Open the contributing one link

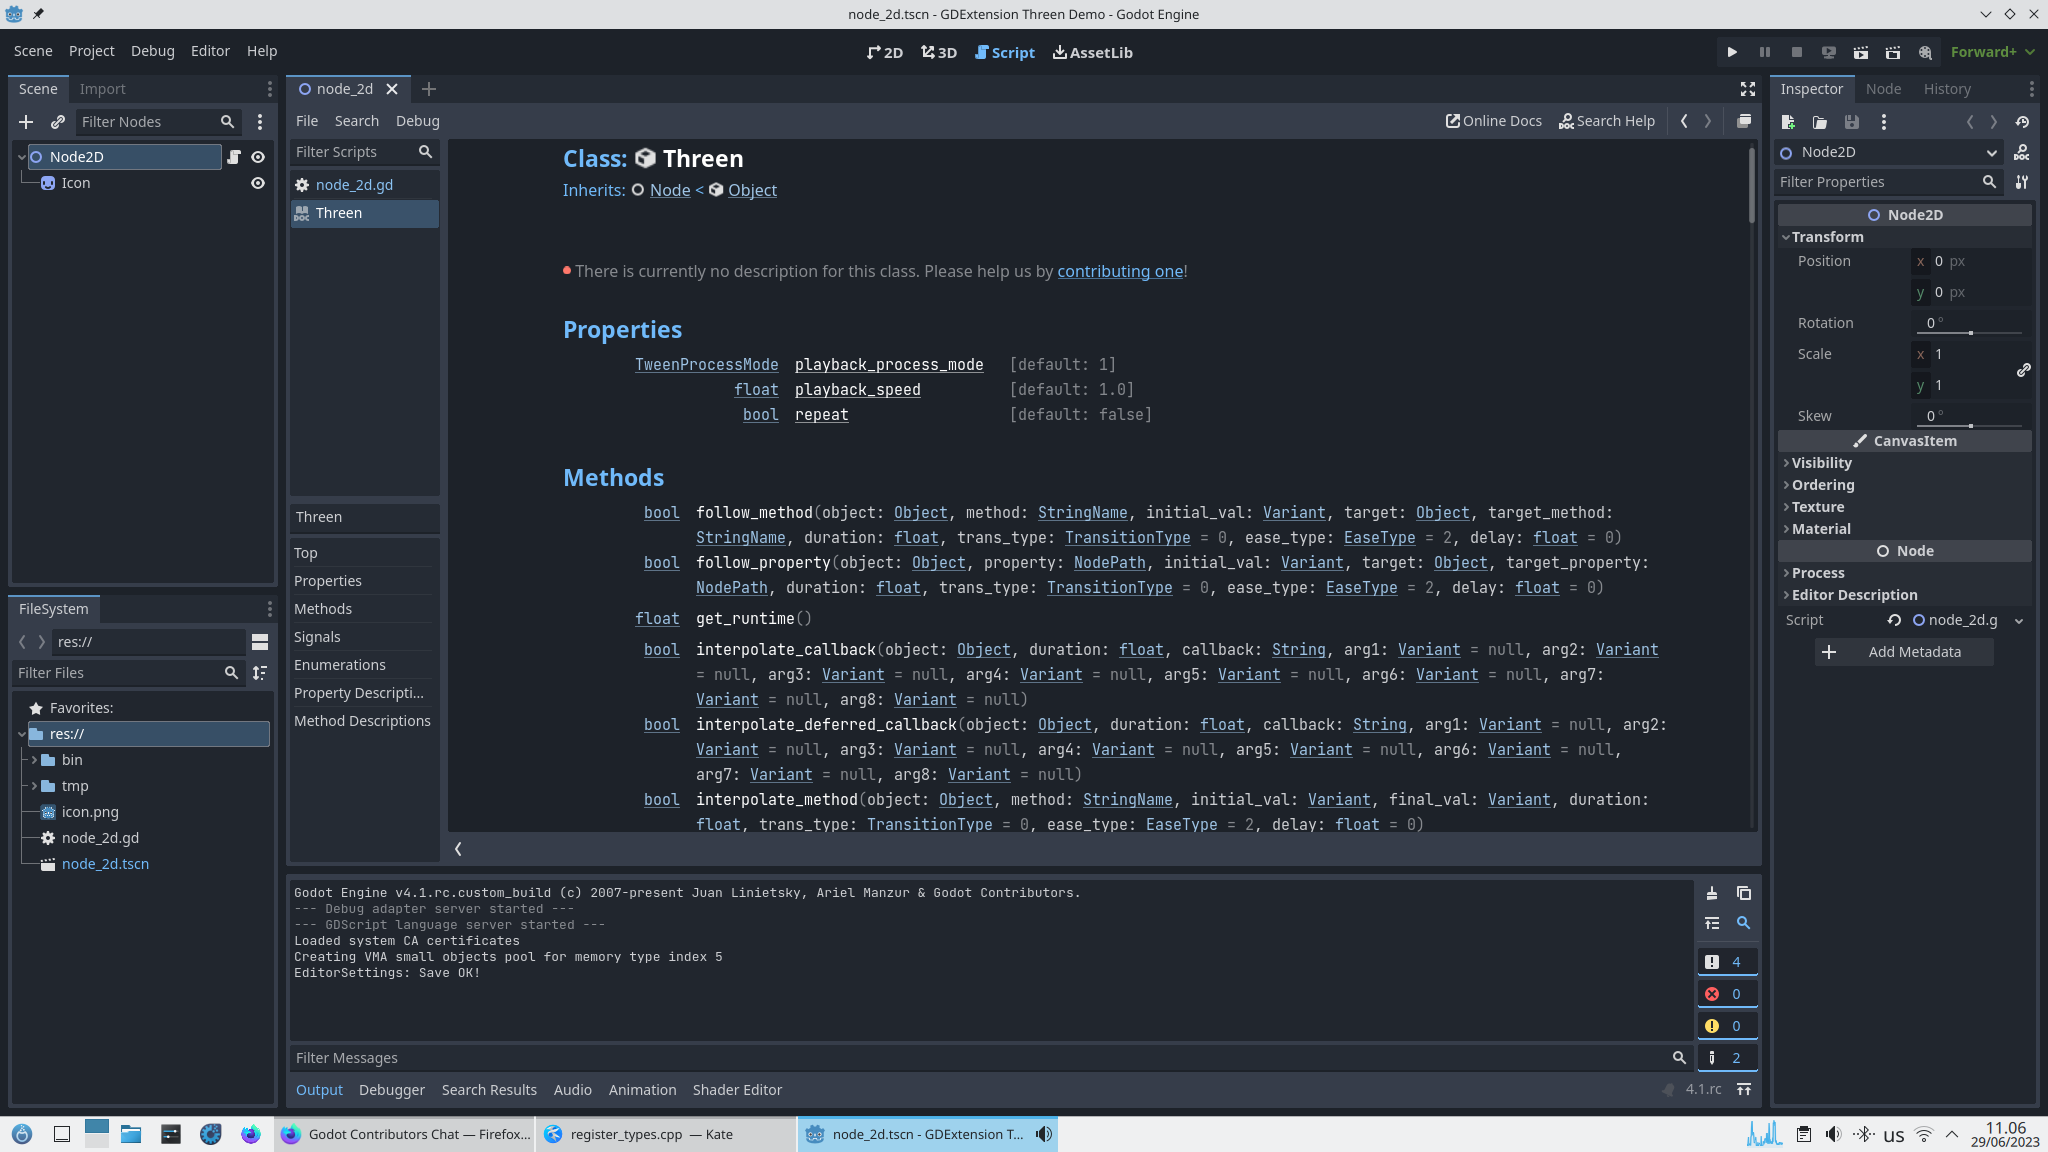(1120, 271)
